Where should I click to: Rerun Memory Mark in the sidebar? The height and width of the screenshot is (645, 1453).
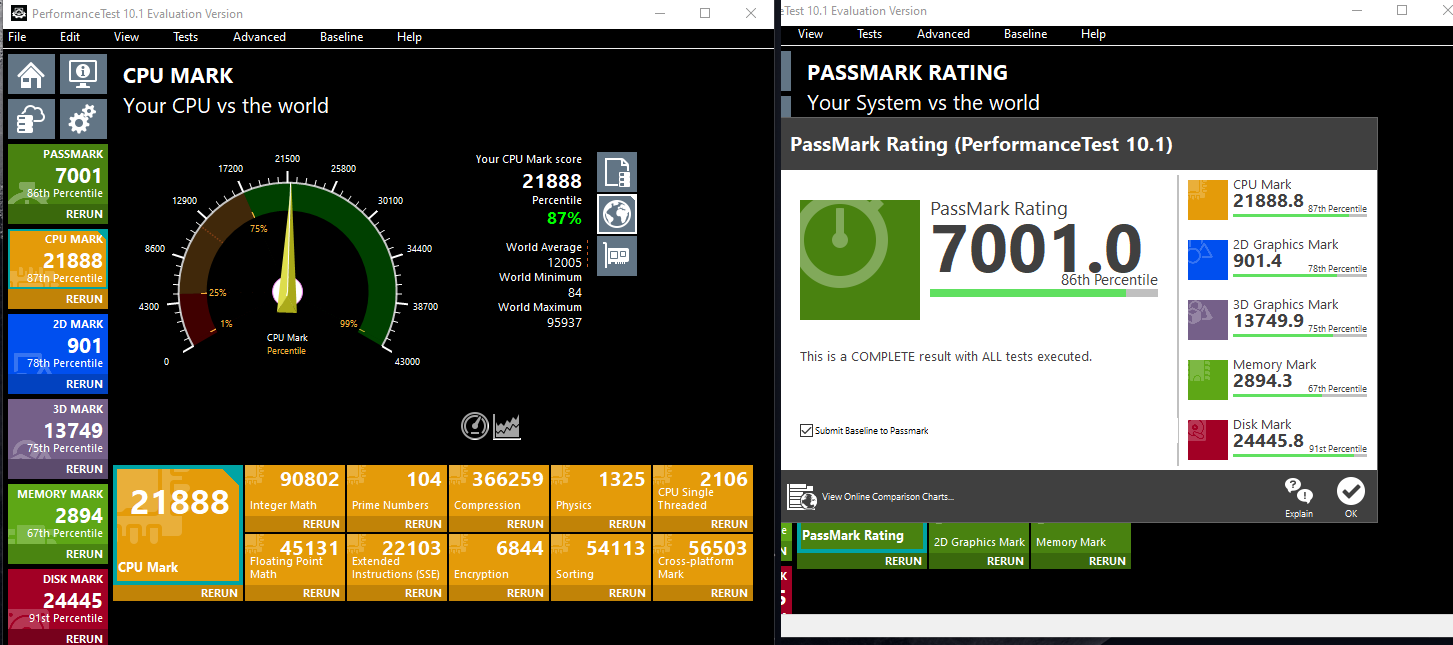tap(85, 554)
